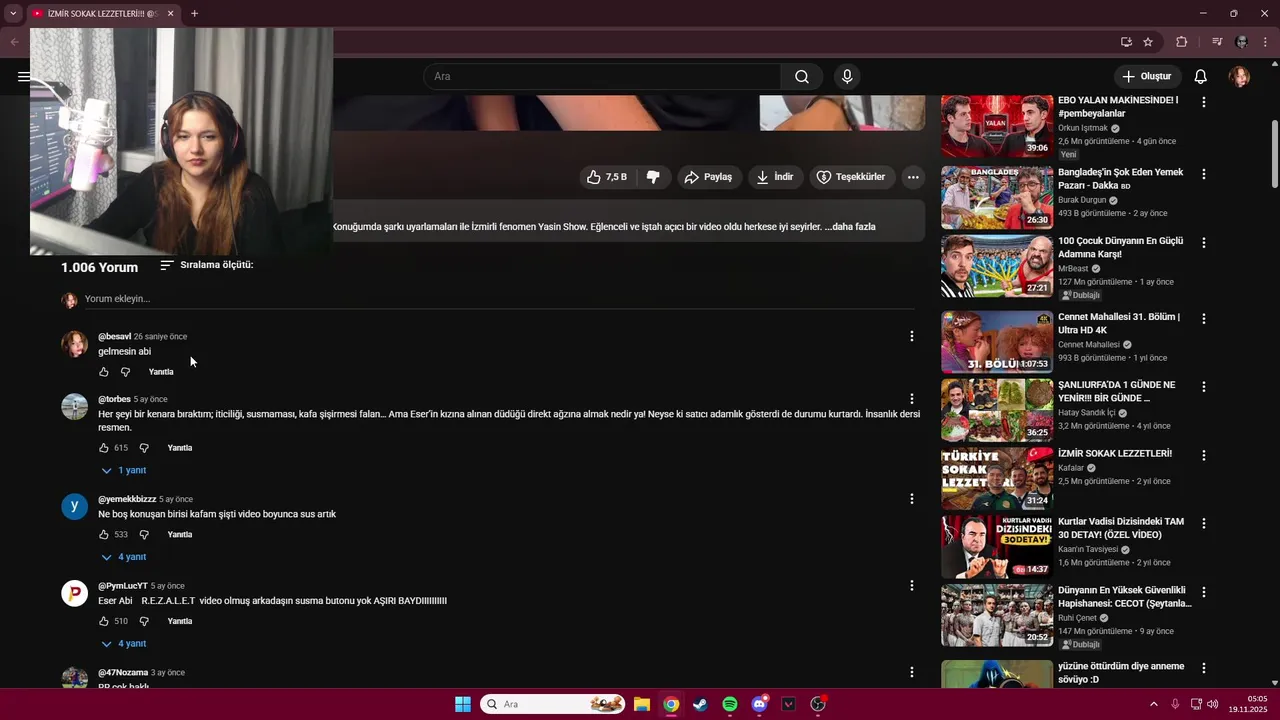Open more video actions ellipsis menu
1280x720 pixels.
[913, 177]
